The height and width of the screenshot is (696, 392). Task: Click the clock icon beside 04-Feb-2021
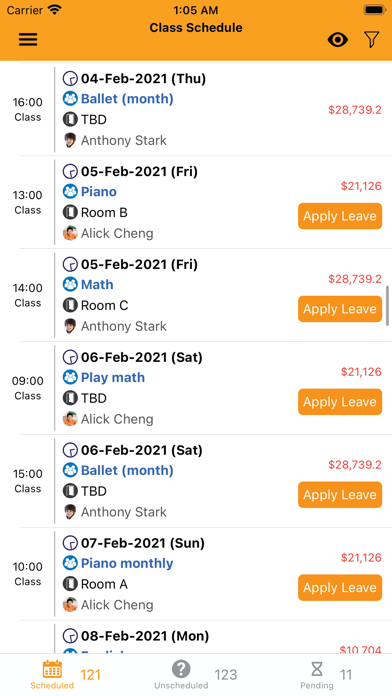(70, 79)
